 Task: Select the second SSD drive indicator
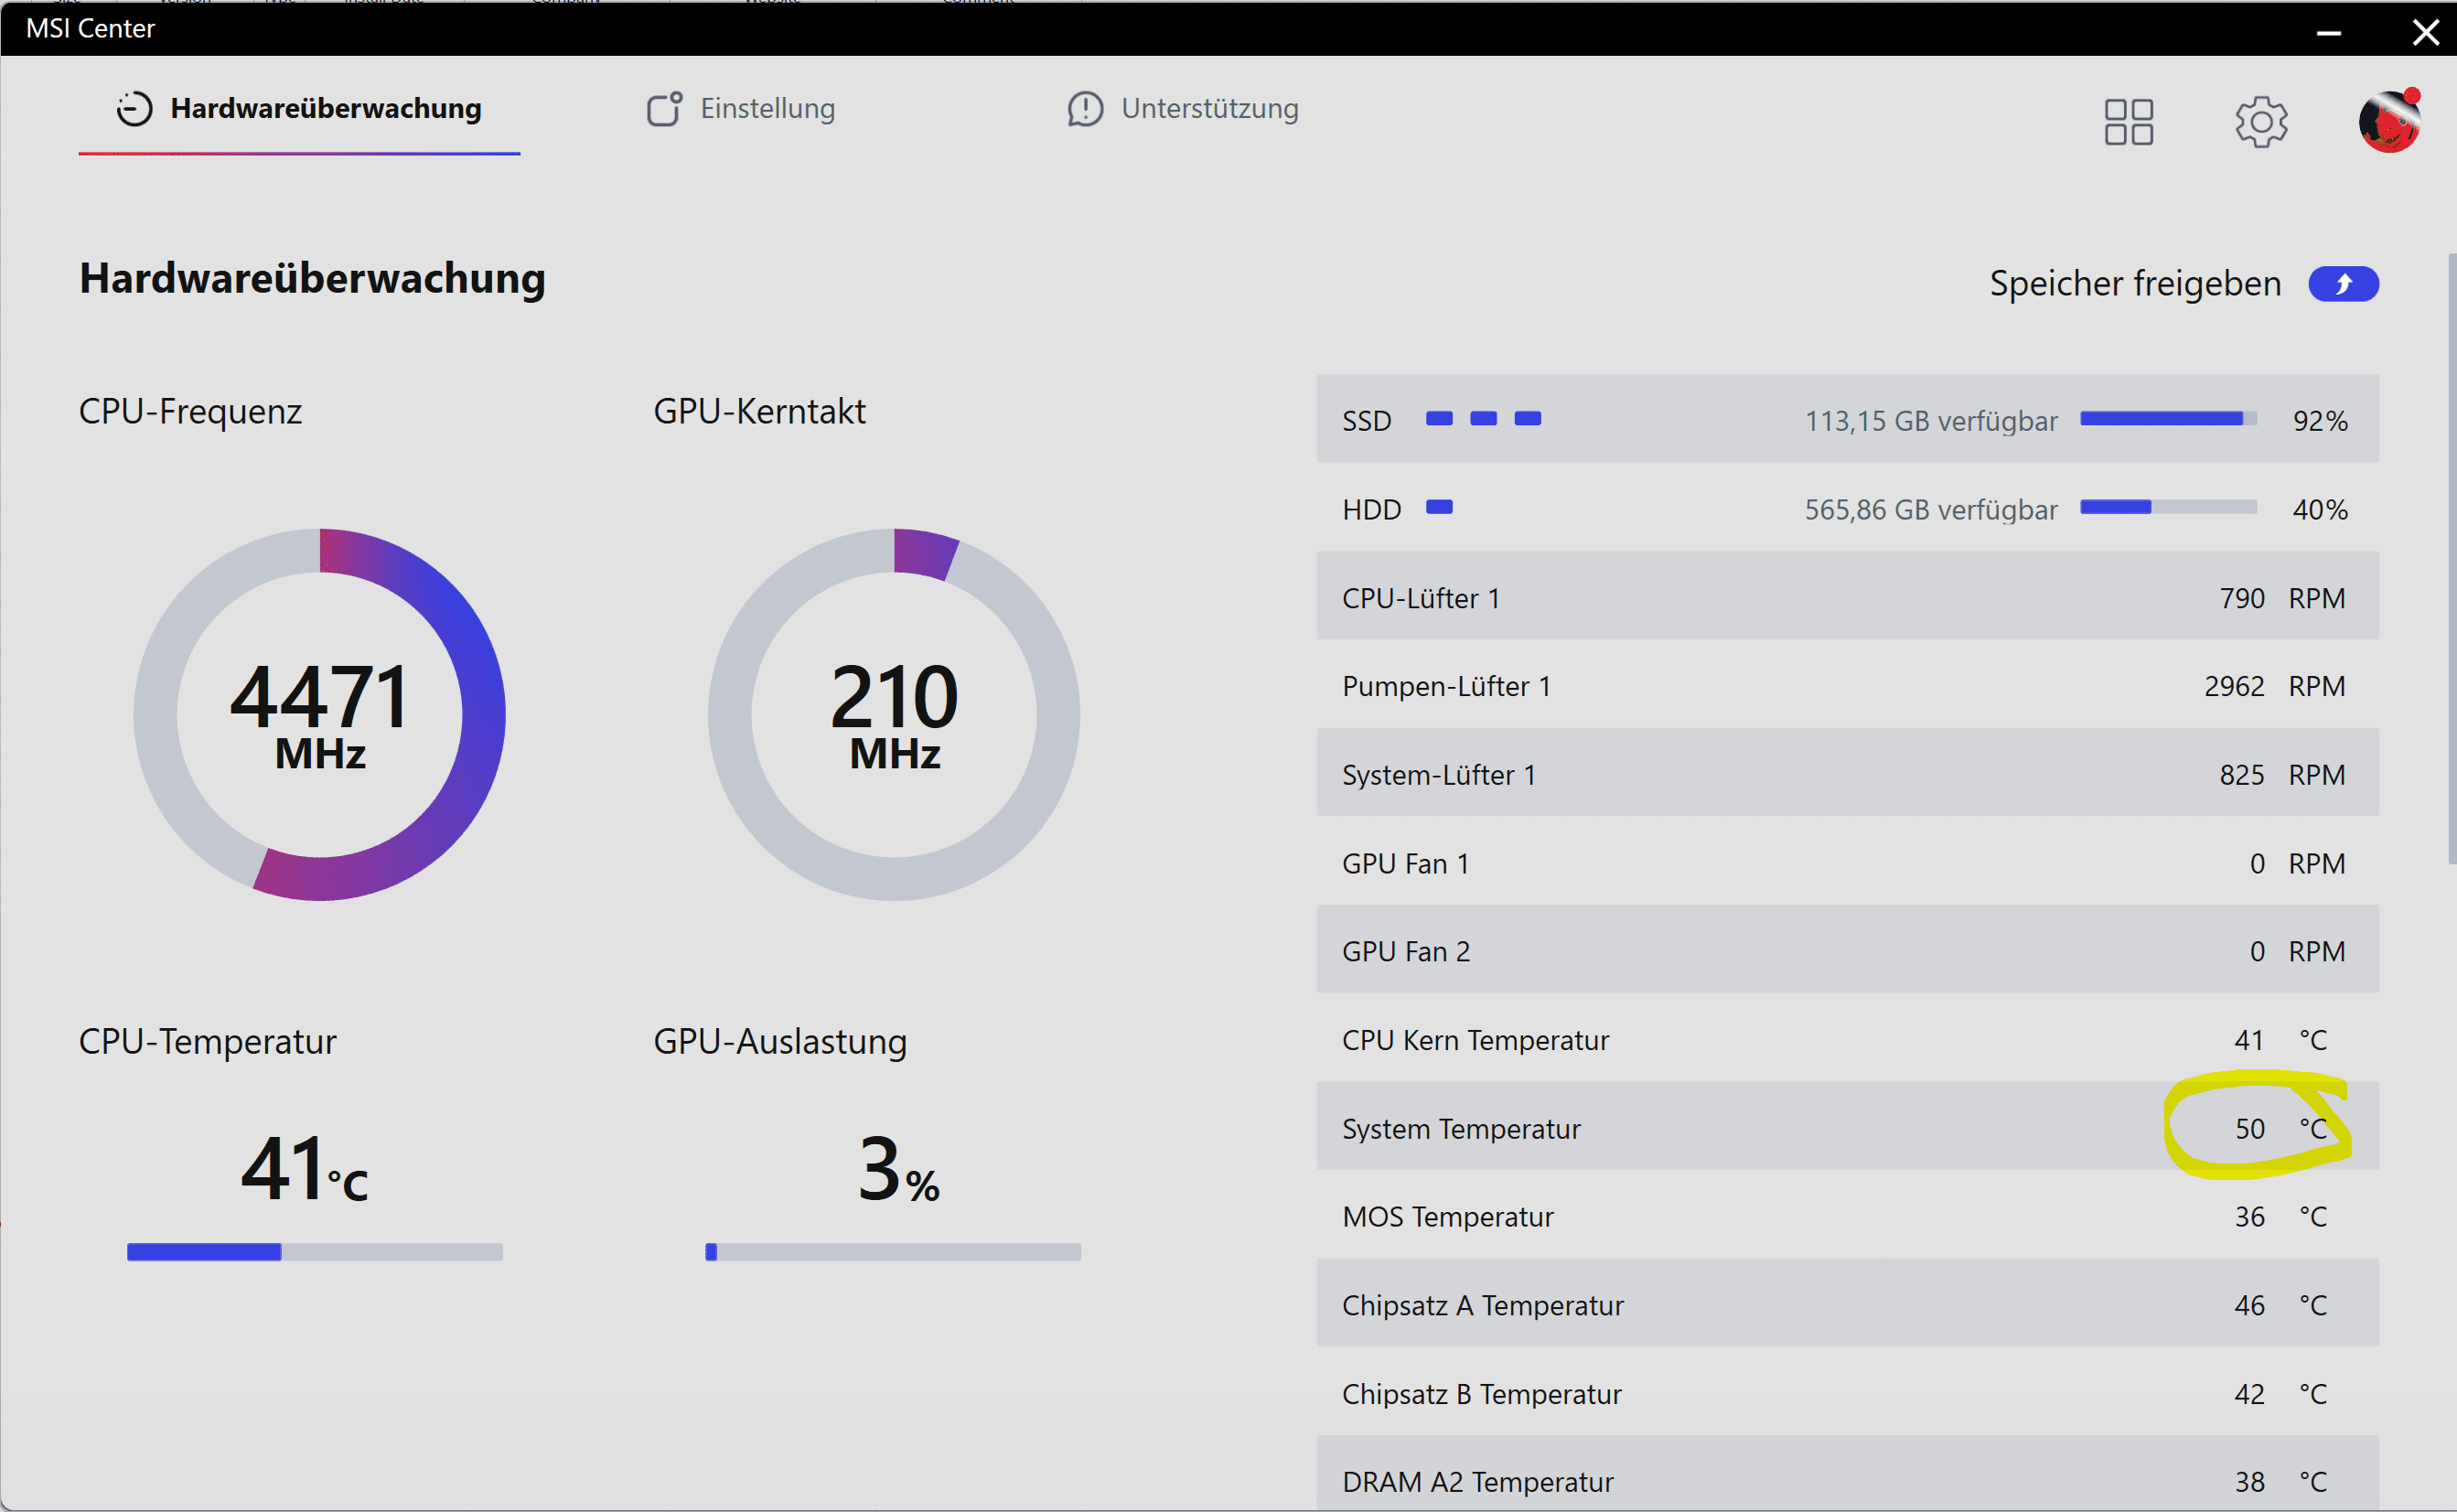(1483, 419)
